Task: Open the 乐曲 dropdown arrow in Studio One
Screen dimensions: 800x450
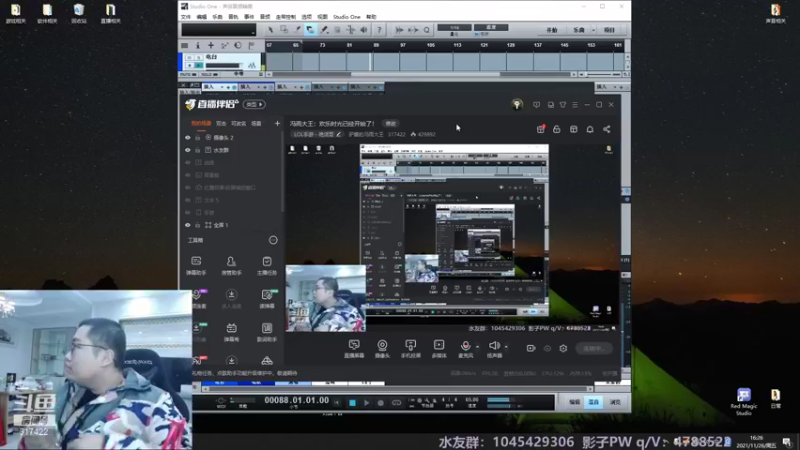Action: coord(593,30)
